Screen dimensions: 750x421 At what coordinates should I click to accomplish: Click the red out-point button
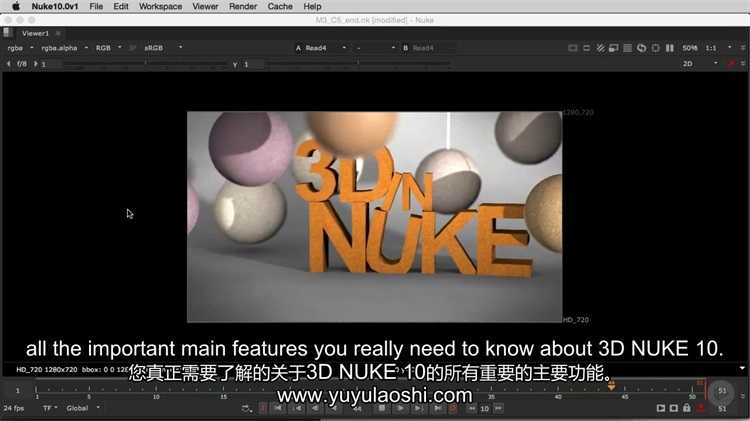click(453, 409)
